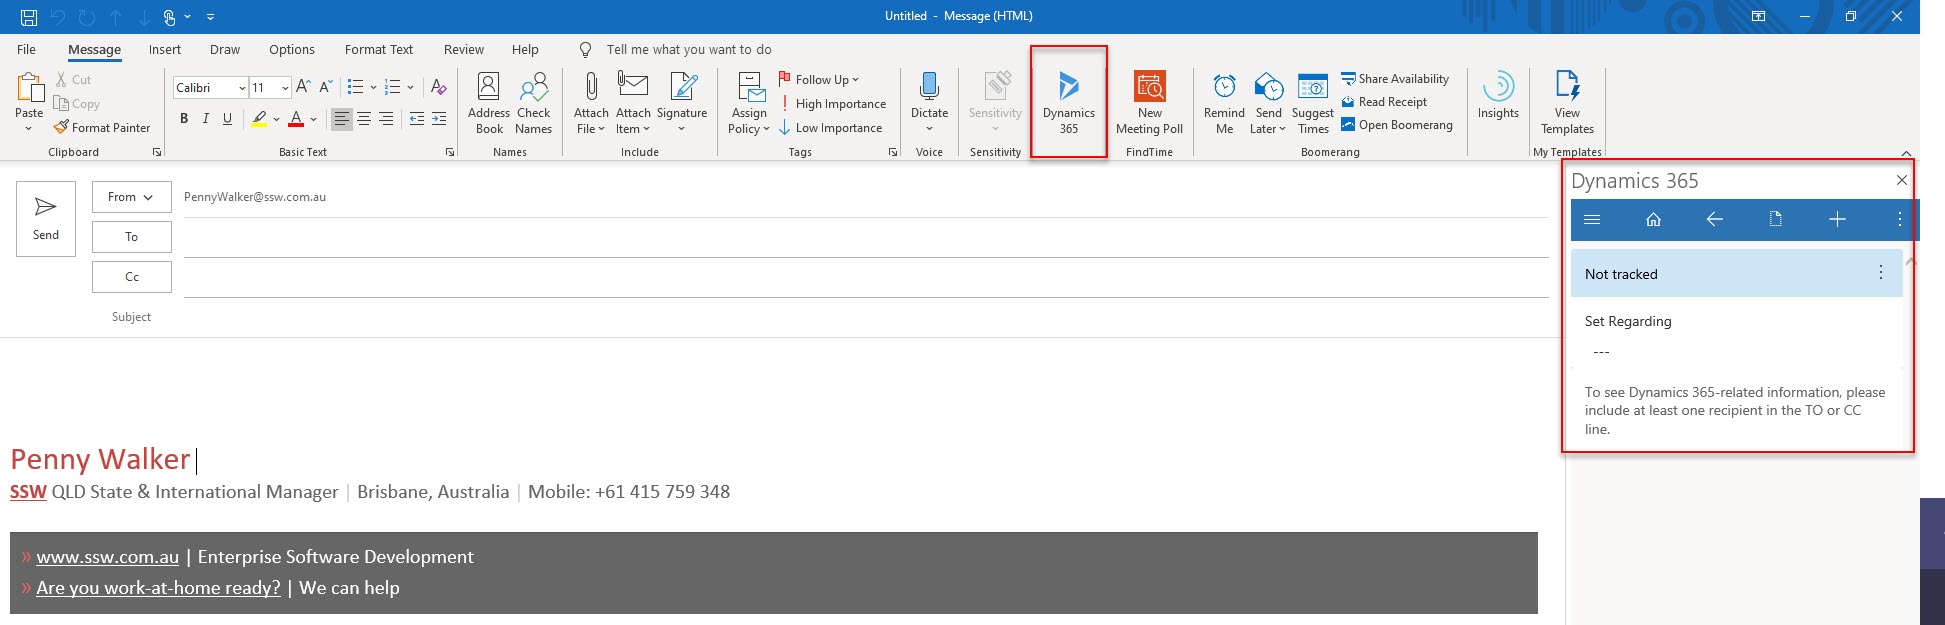Create a New Meeting Poll
The width and height of the screenshot is (1945, 625).
tap(1149, 102)
